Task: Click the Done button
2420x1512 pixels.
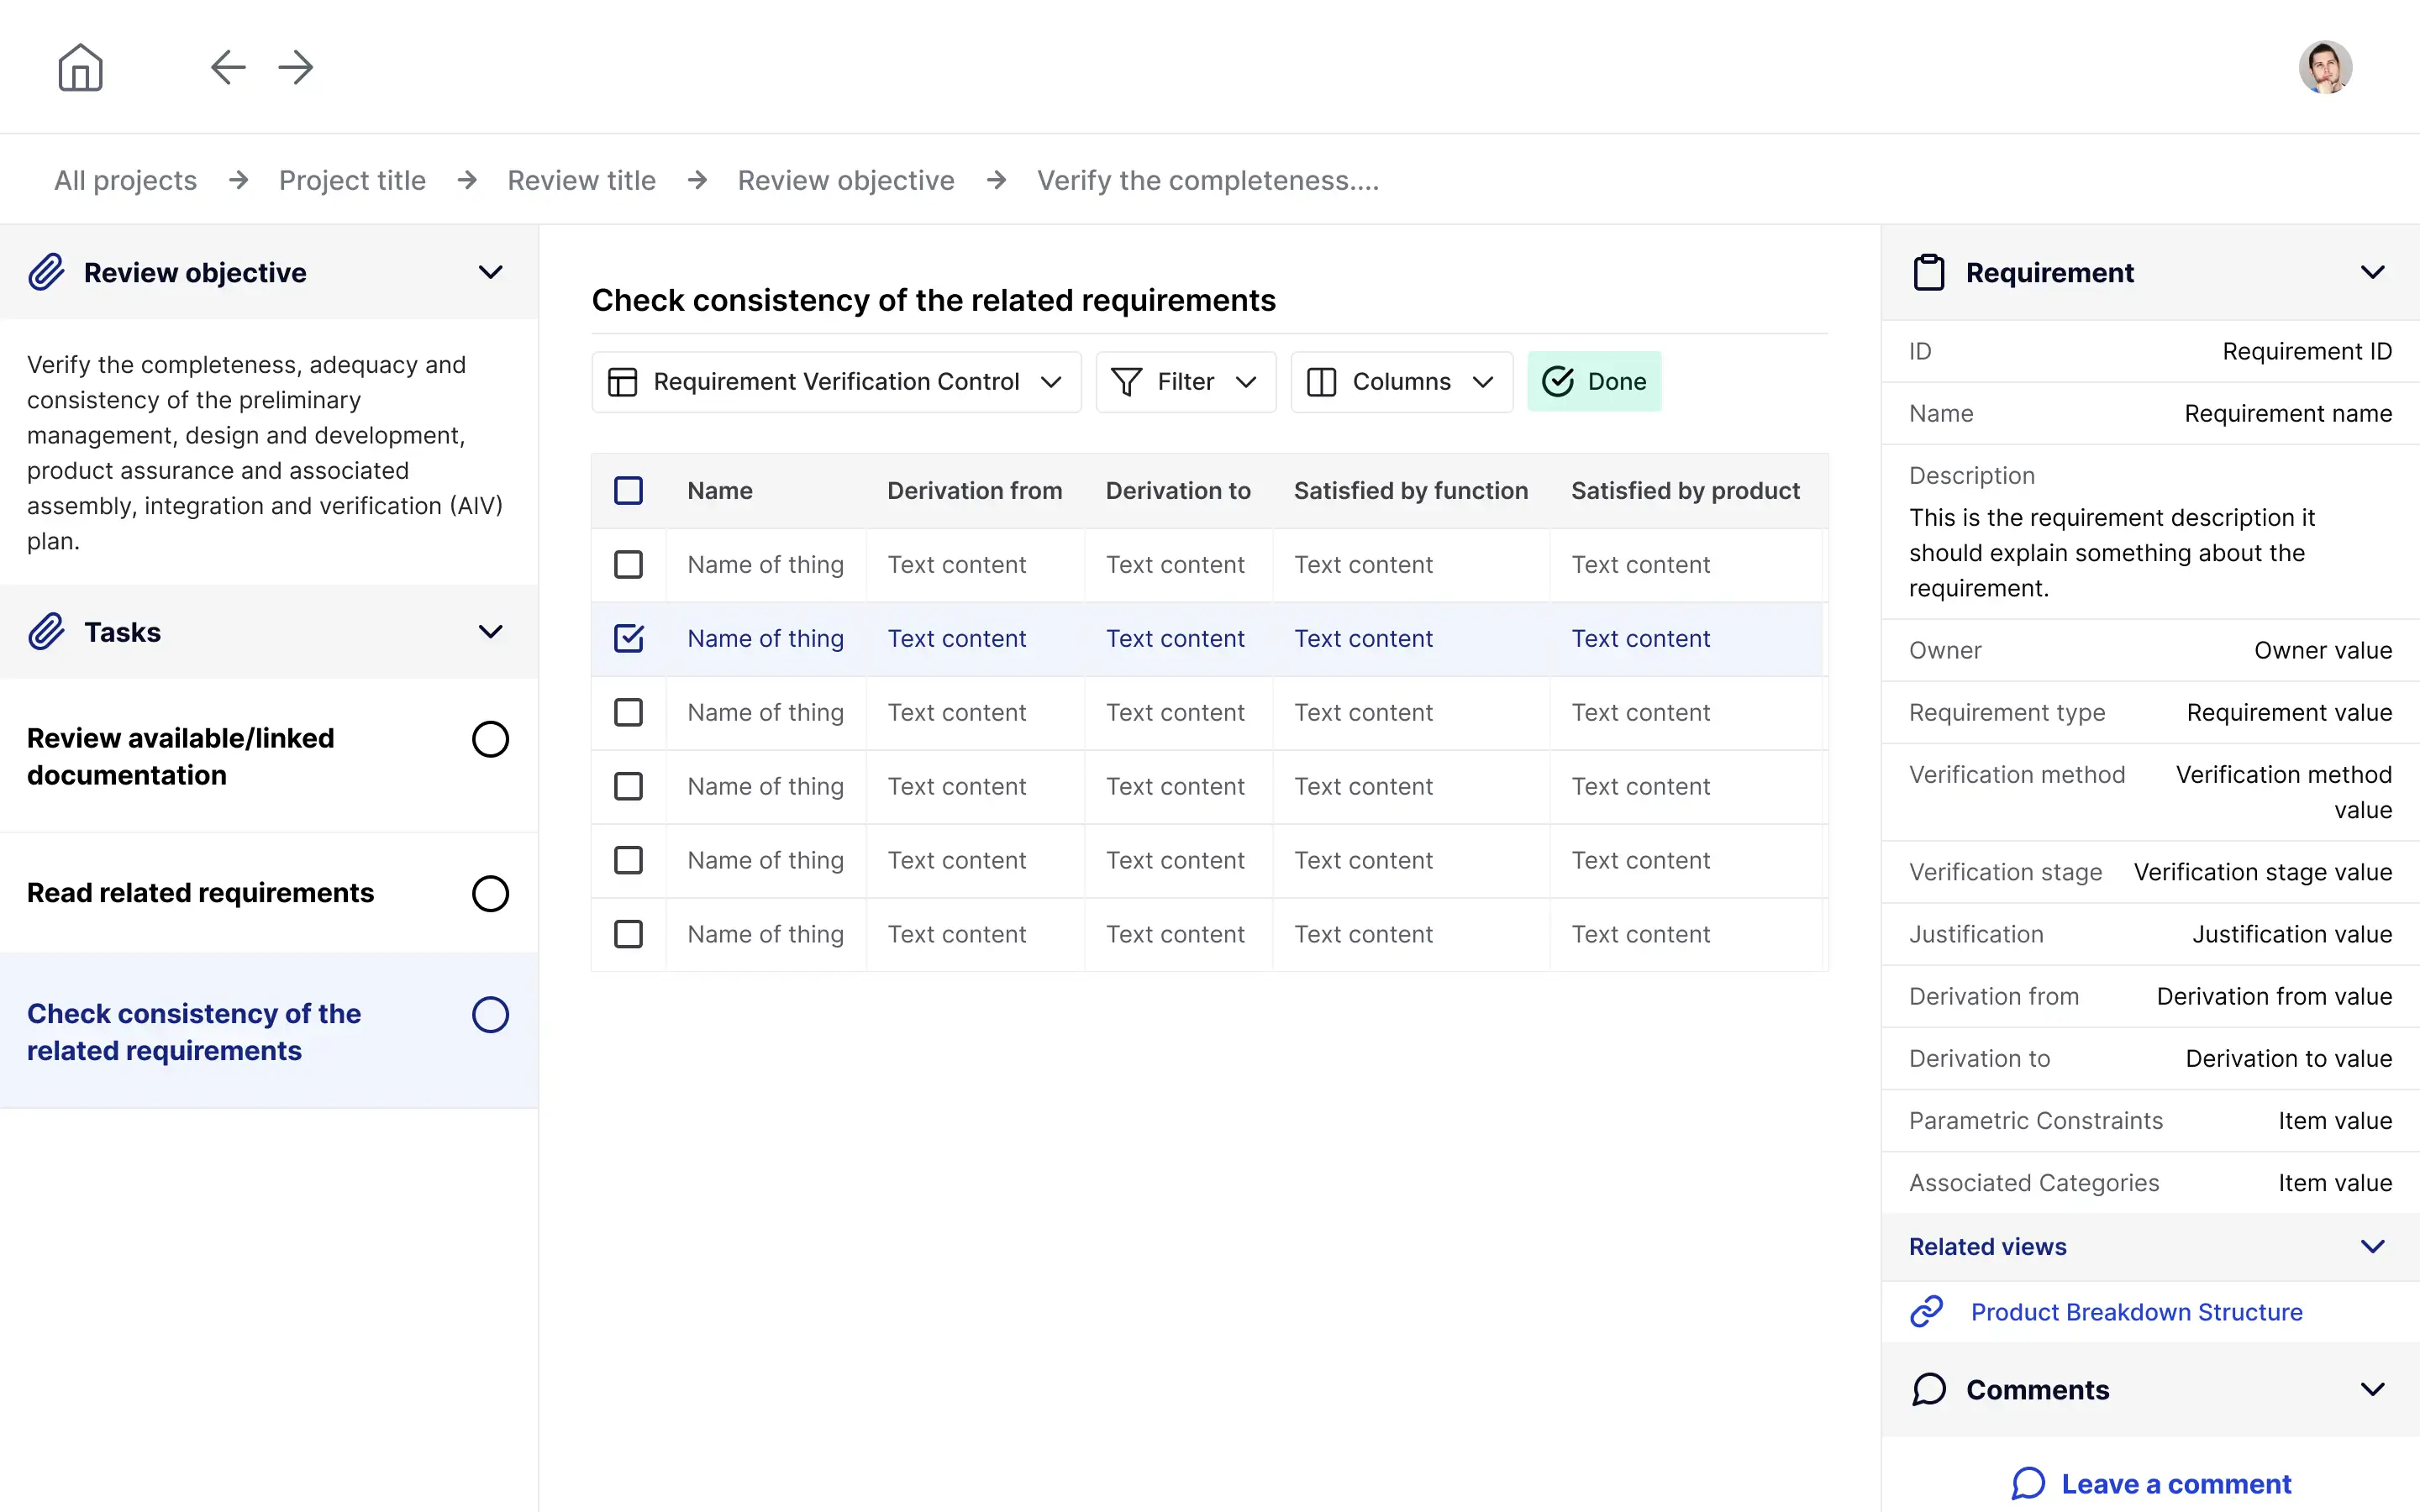Action: point(1594,381)
